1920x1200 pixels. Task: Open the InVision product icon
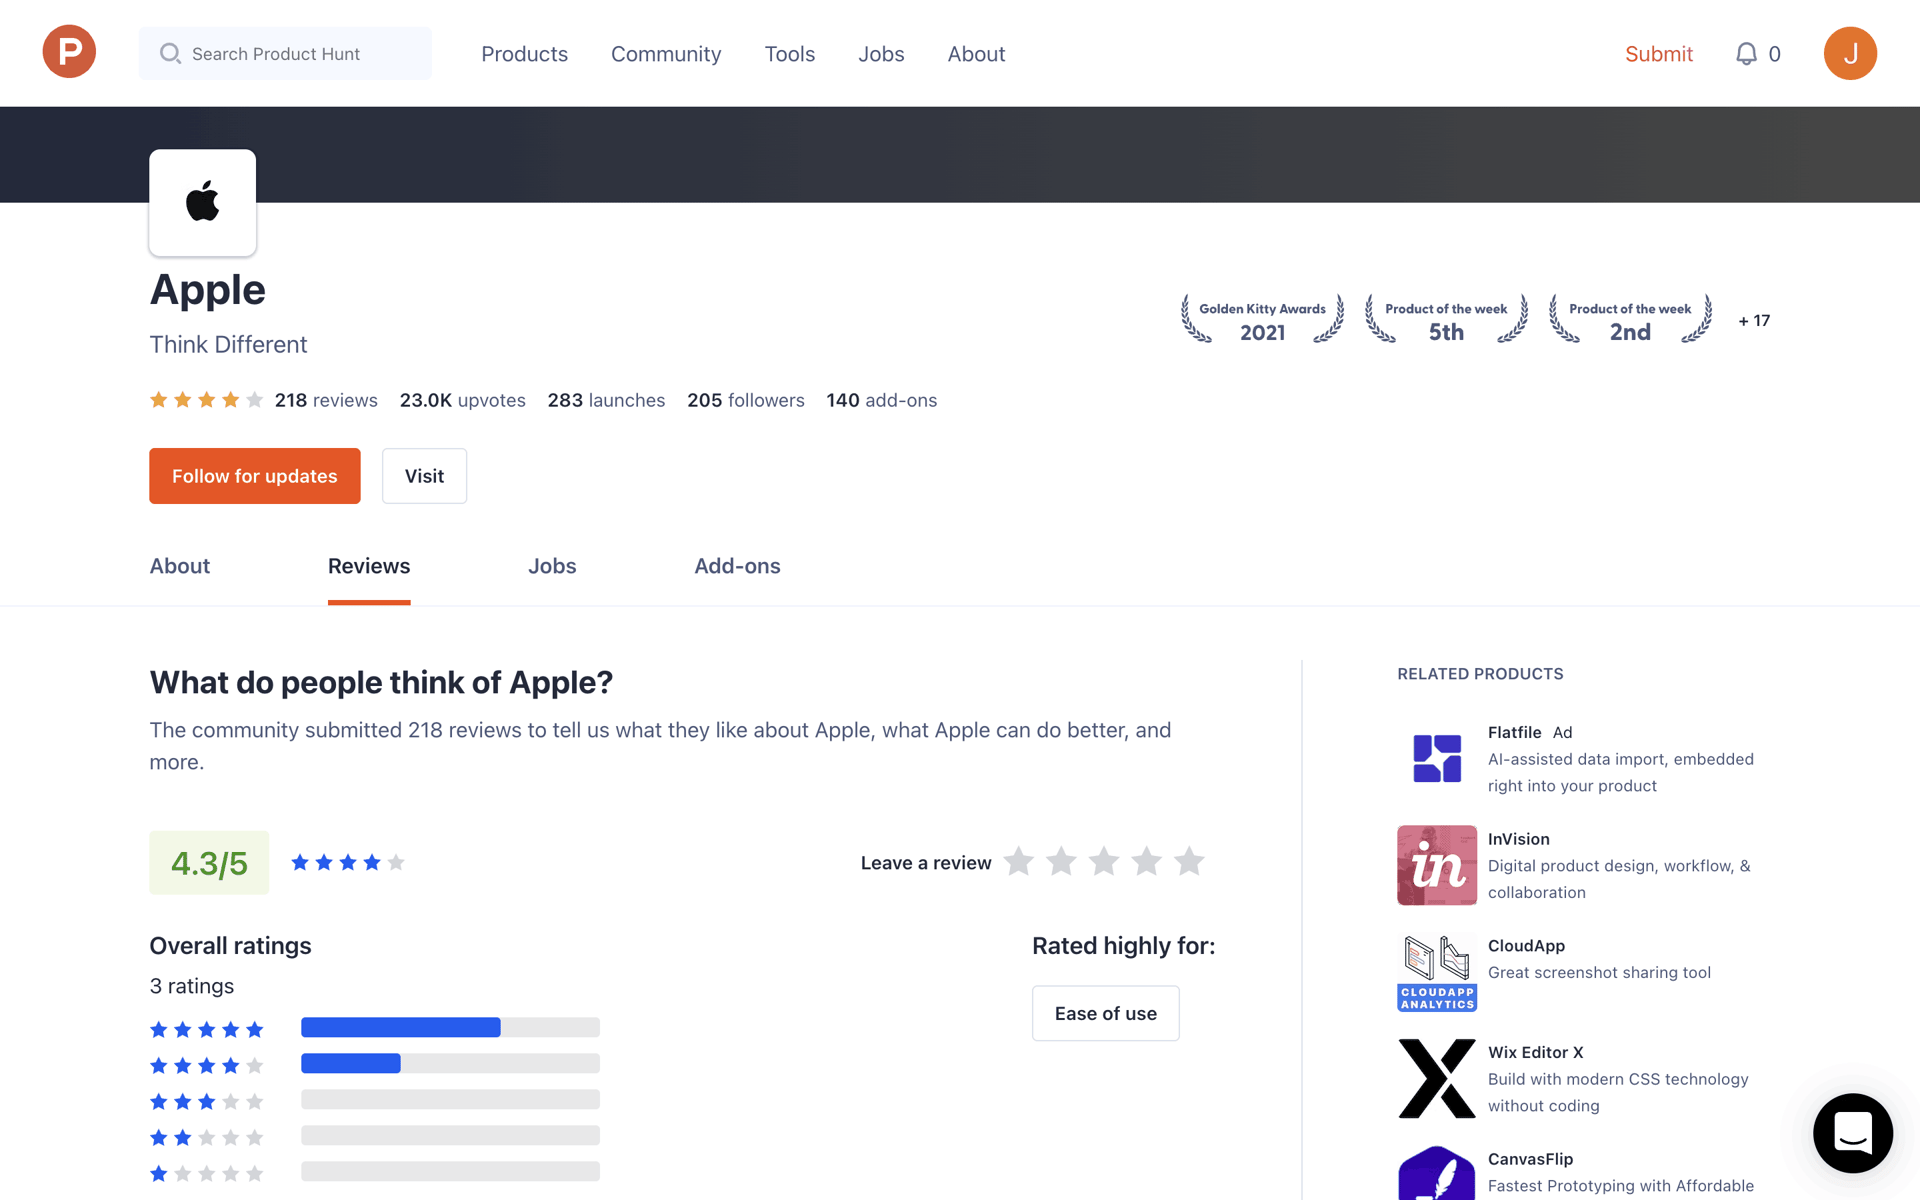click(1437, 865)
